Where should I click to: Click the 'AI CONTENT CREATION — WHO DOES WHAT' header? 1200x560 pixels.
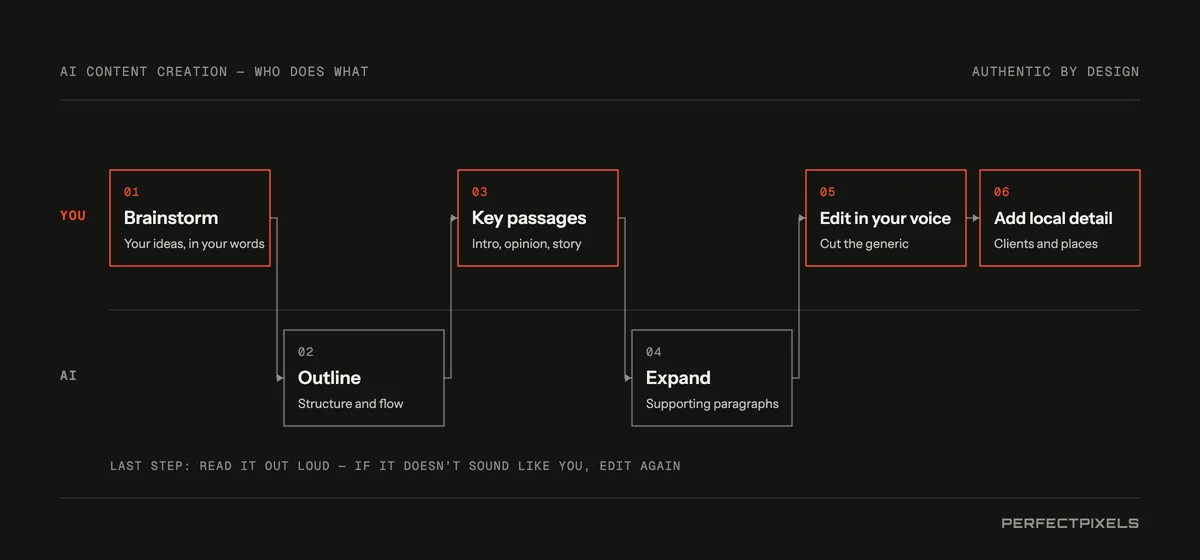point(214,72)
